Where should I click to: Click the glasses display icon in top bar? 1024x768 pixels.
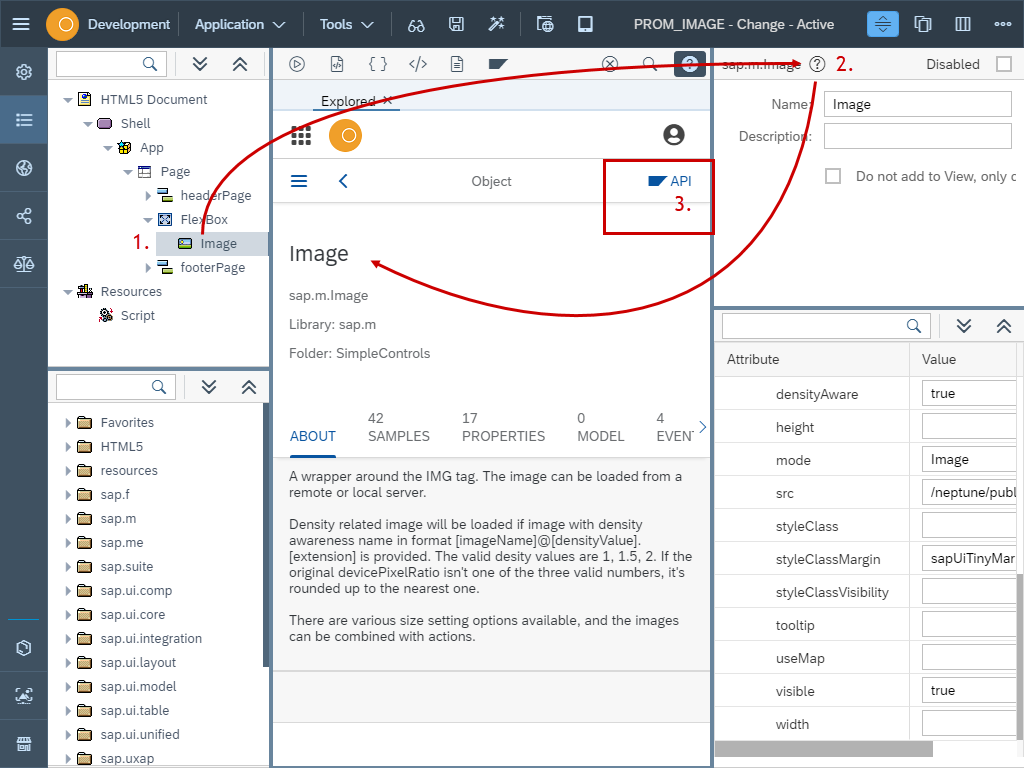[417, 24]
